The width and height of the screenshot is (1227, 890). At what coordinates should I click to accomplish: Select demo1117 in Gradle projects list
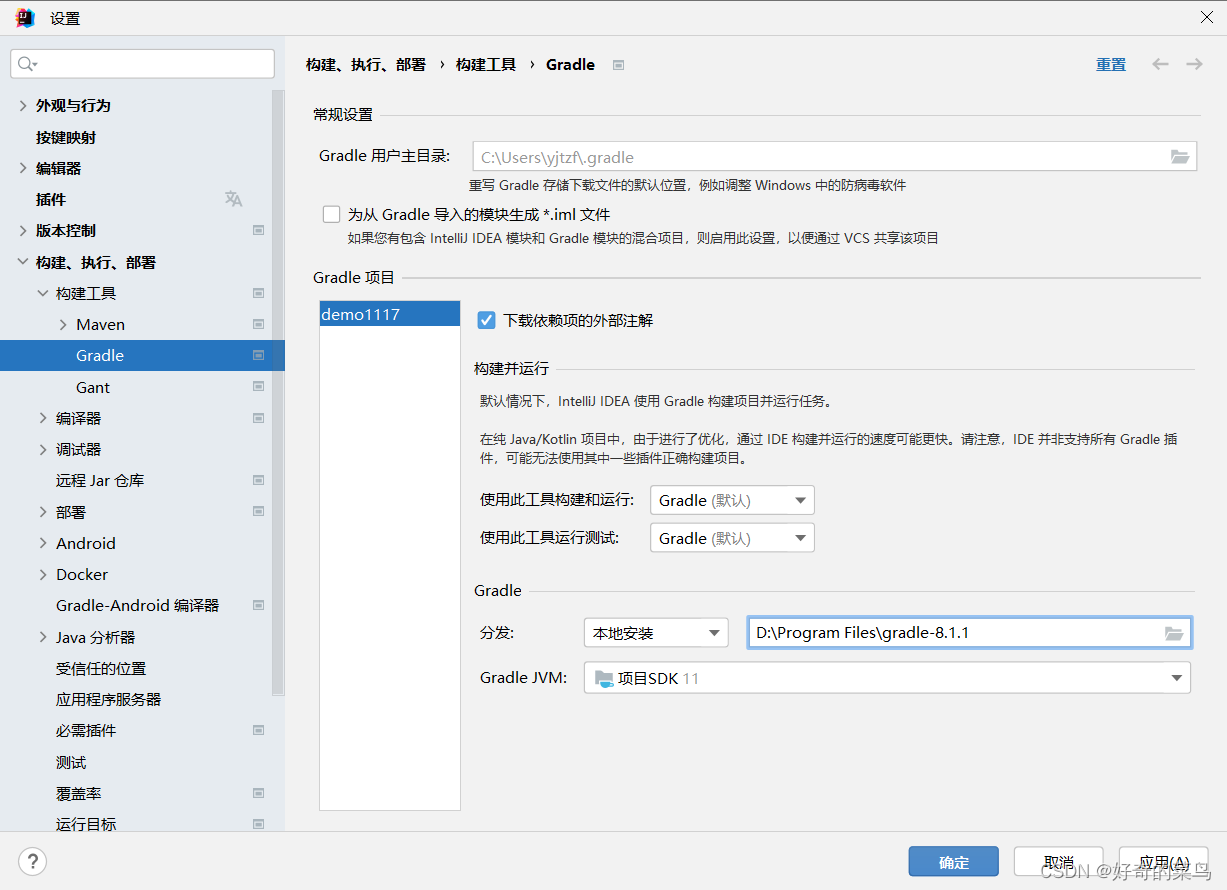[x=390, y=314]
